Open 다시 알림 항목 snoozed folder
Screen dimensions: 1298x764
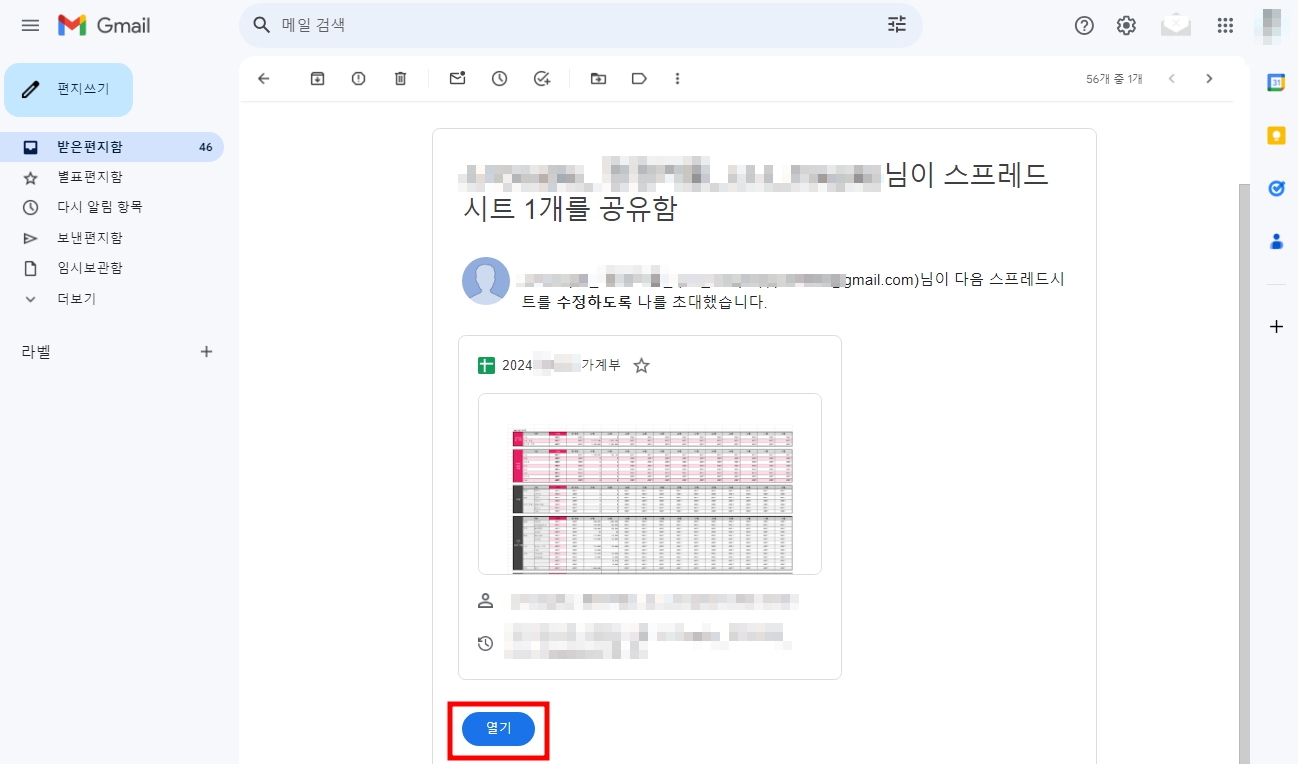point(112,207)
